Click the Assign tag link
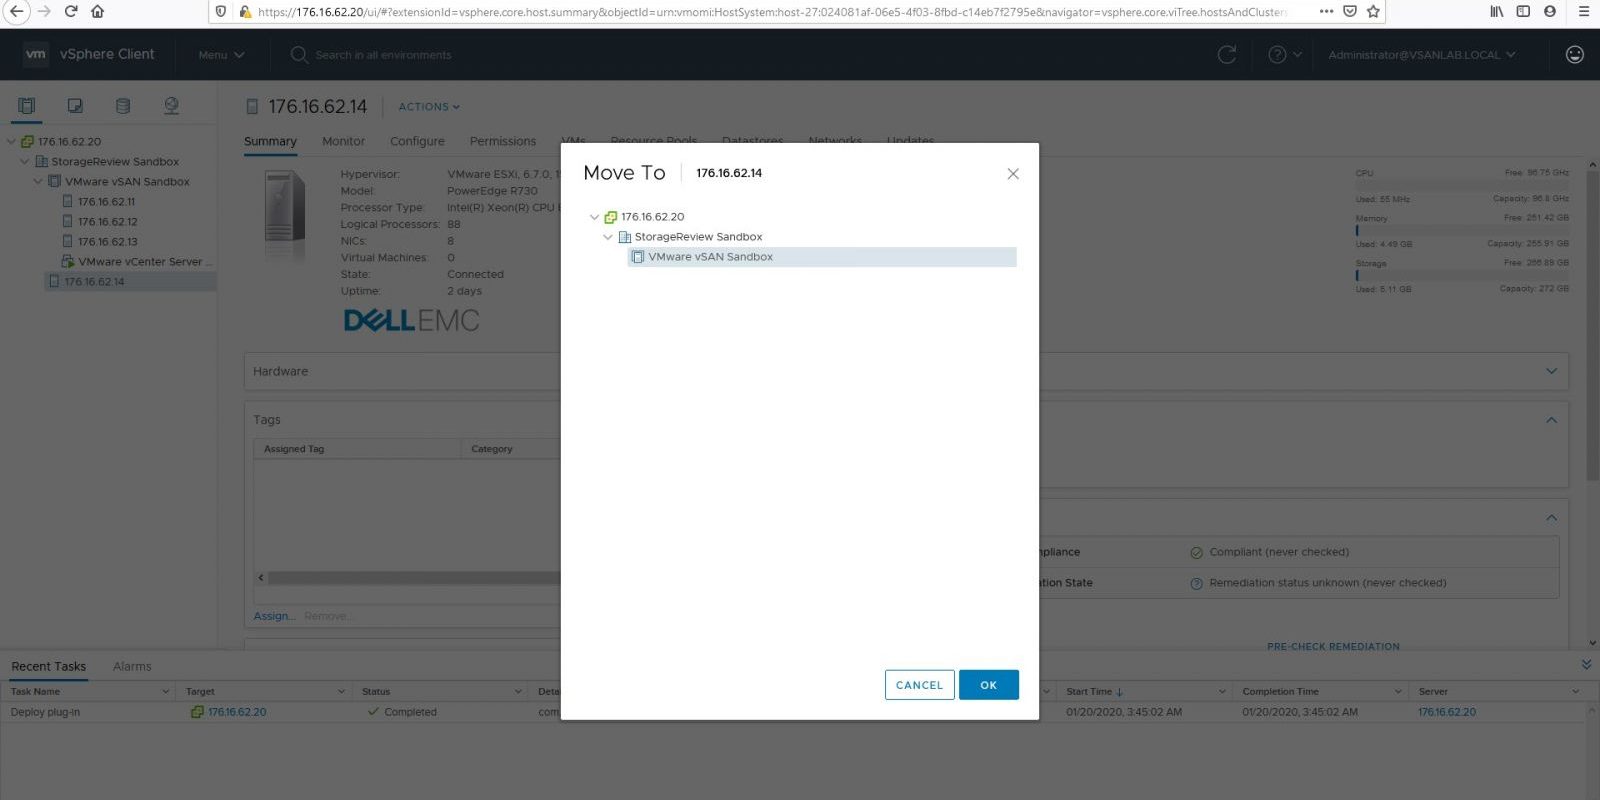Viewport: 1600px width, 800px height. point(274,616)
